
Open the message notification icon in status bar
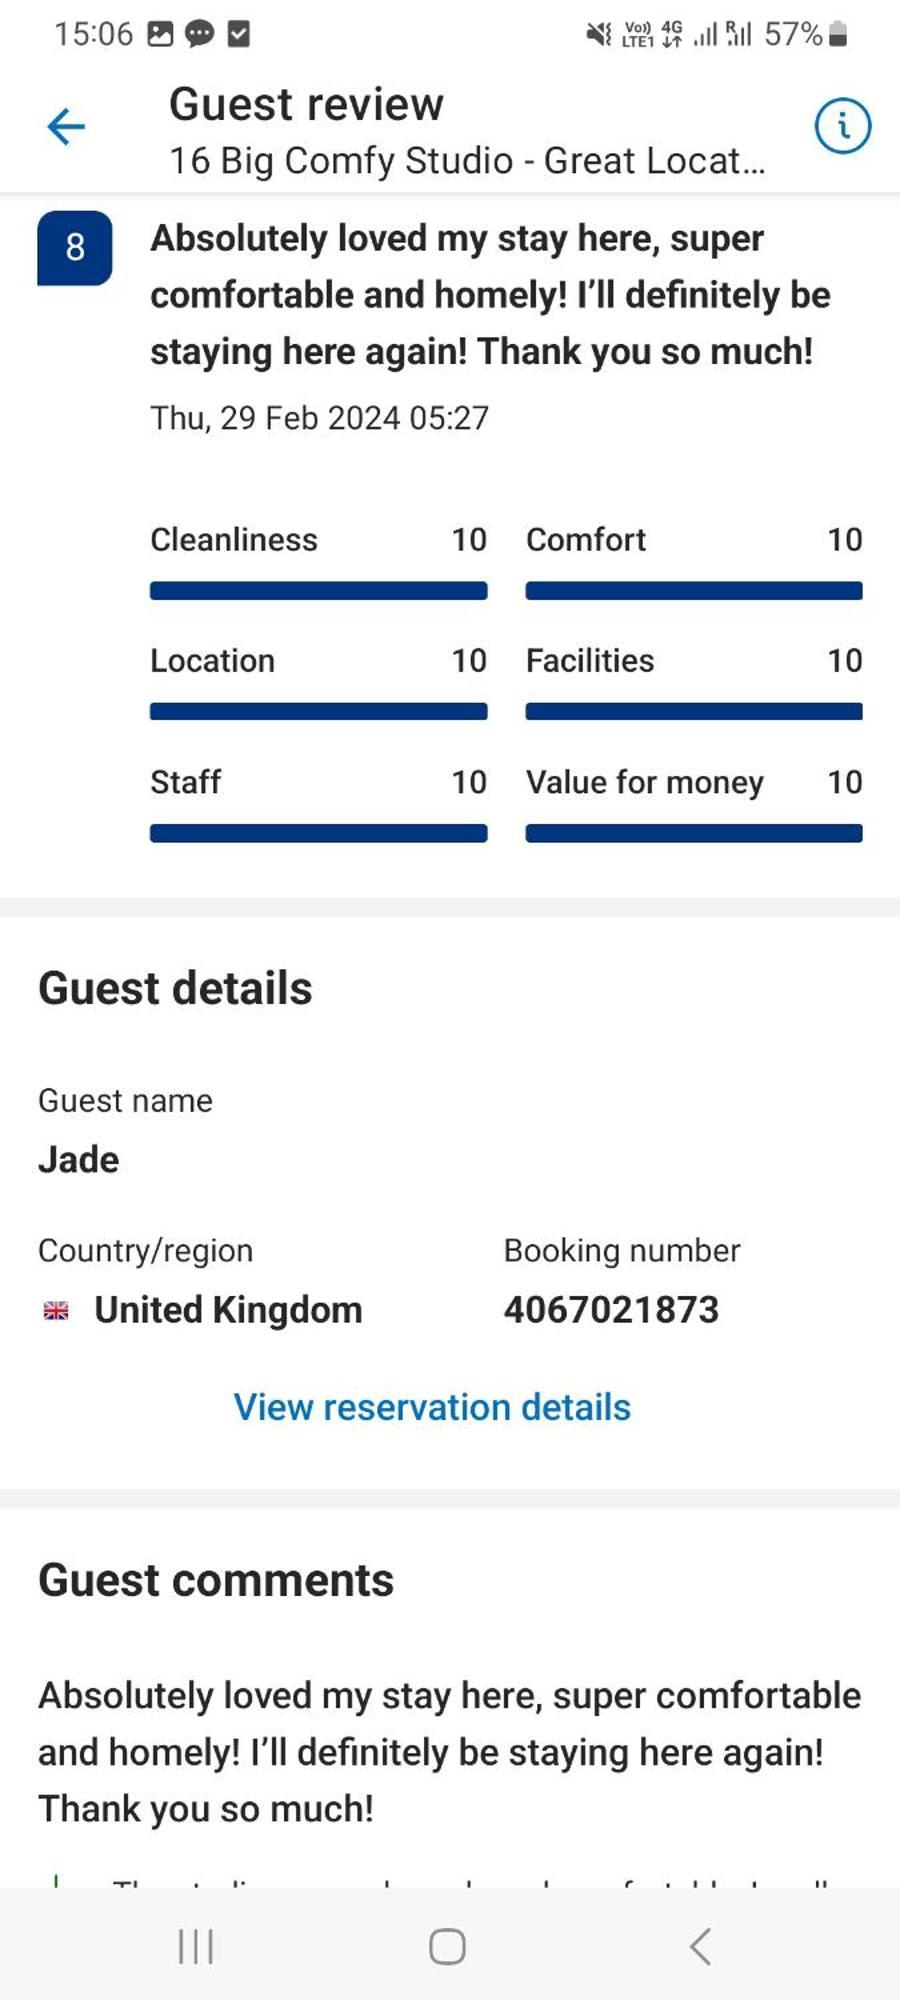(x=200, y=34)
